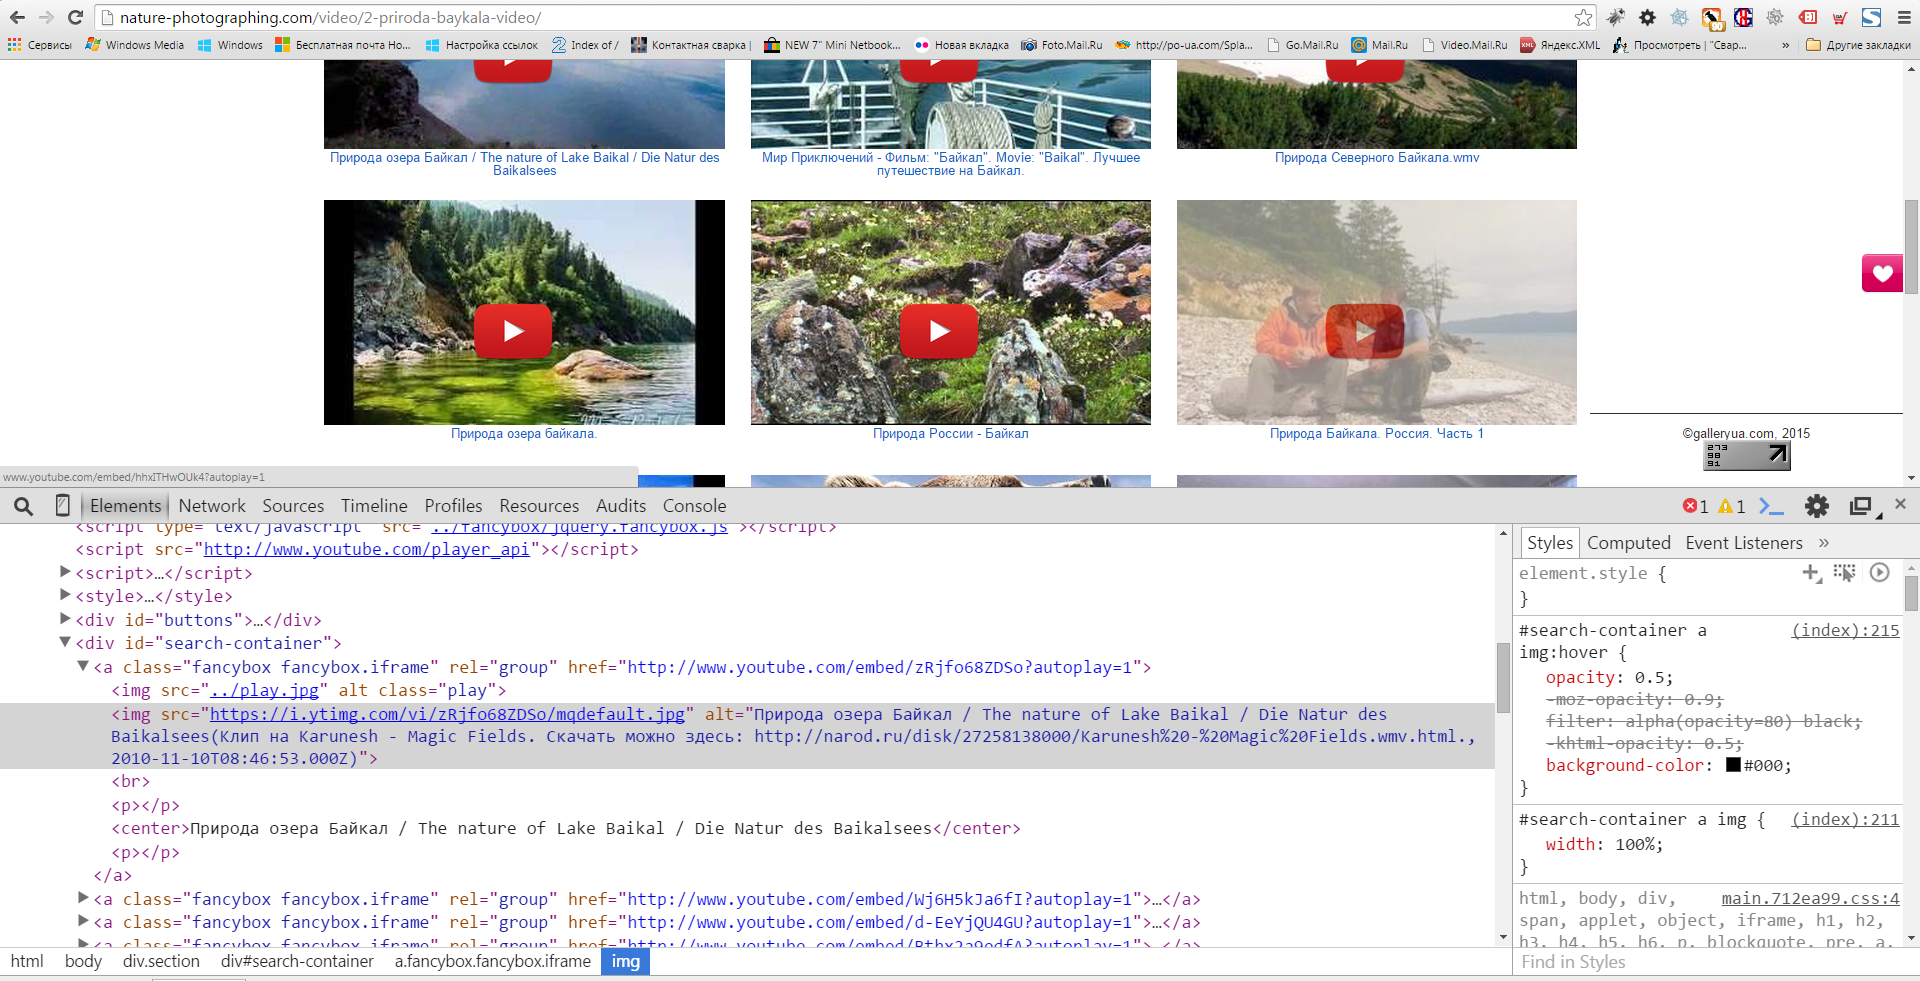This screenshot has height=981, width=1920.
Task: Open the main.712ea99.css:4 source link
Action: coord(1810,898)
